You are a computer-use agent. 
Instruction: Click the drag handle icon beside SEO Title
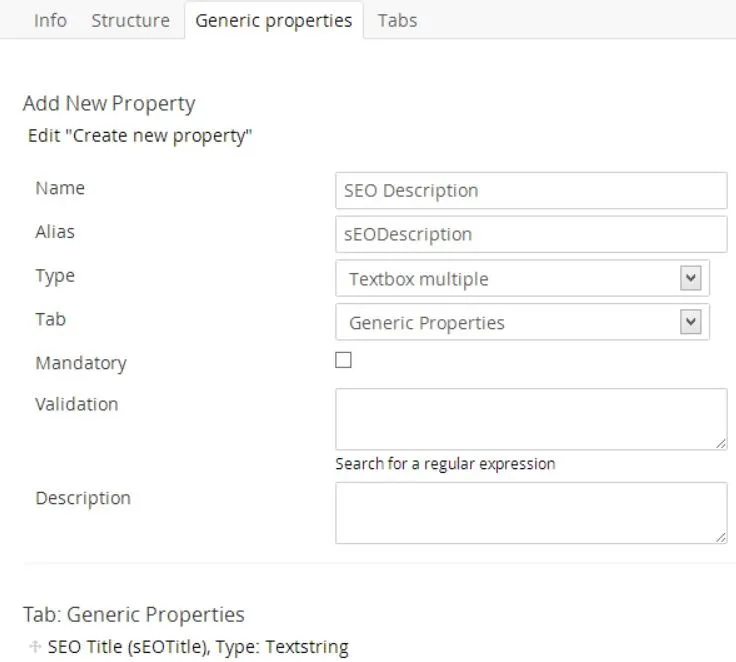[x=36, y=647]
